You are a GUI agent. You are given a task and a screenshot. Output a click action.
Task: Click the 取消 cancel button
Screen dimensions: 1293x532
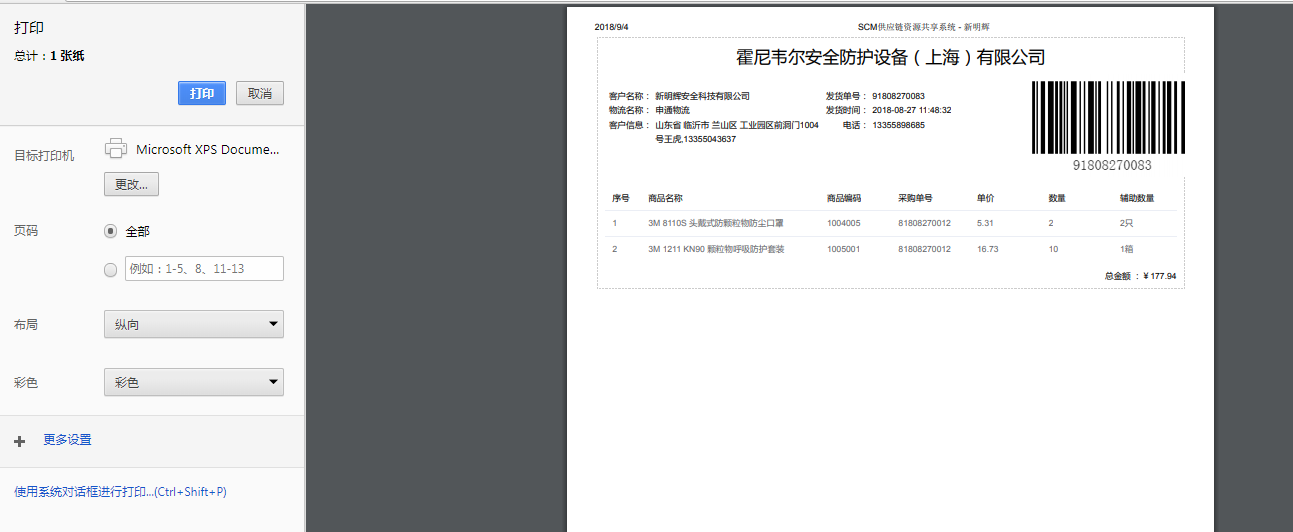pyautogui.click(x=260, y=93)
